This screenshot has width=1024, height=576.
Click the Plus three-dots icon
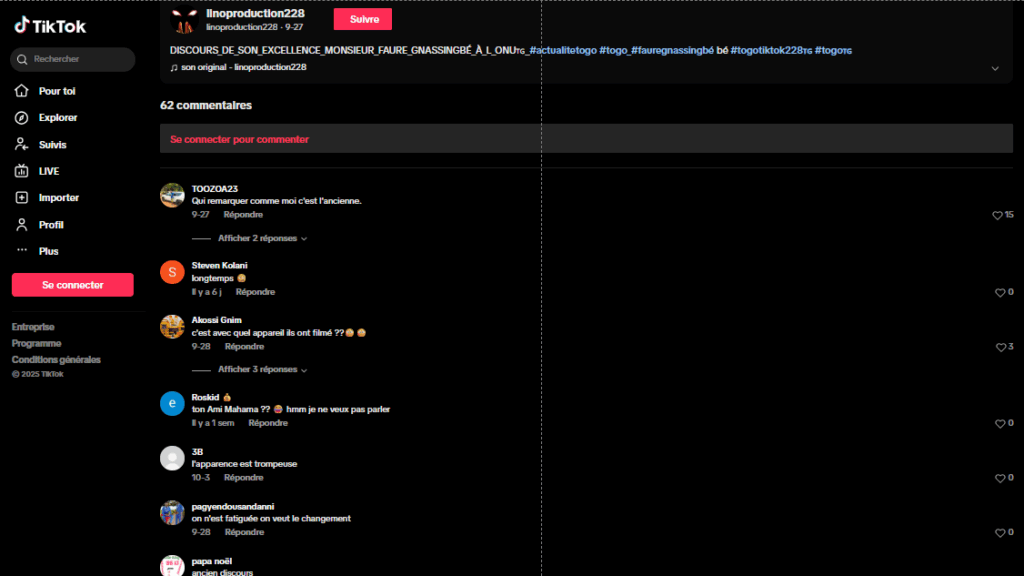click(21, 251)
